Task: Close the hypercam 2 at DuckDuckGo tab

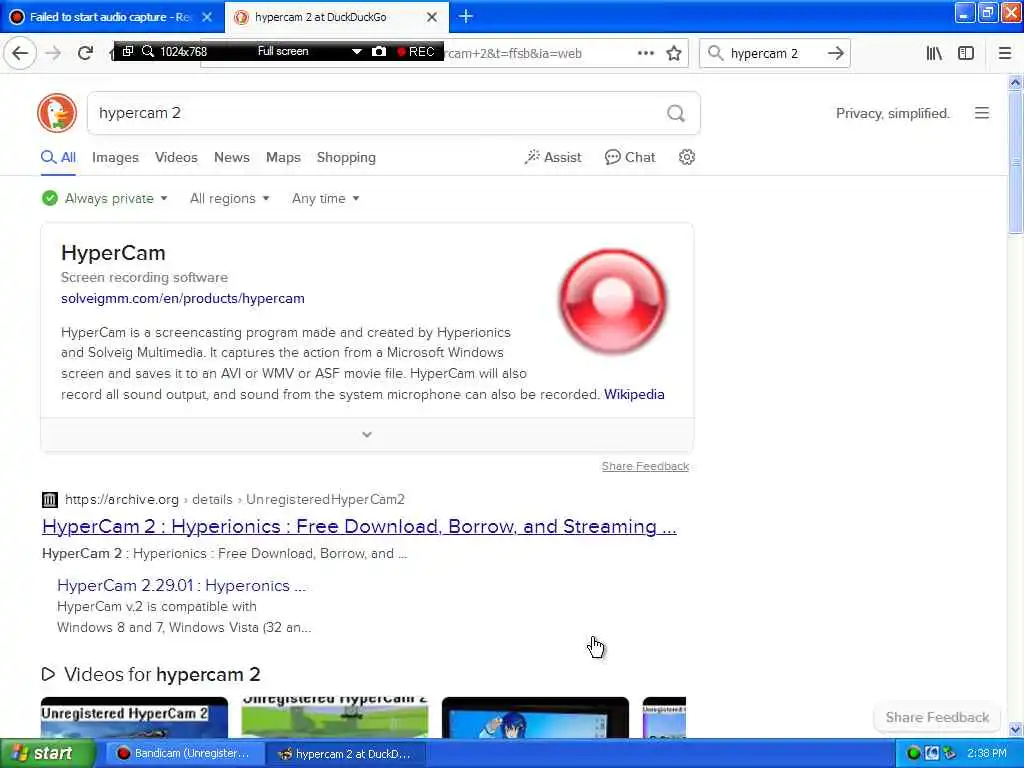Action: (x=432, y=18)
